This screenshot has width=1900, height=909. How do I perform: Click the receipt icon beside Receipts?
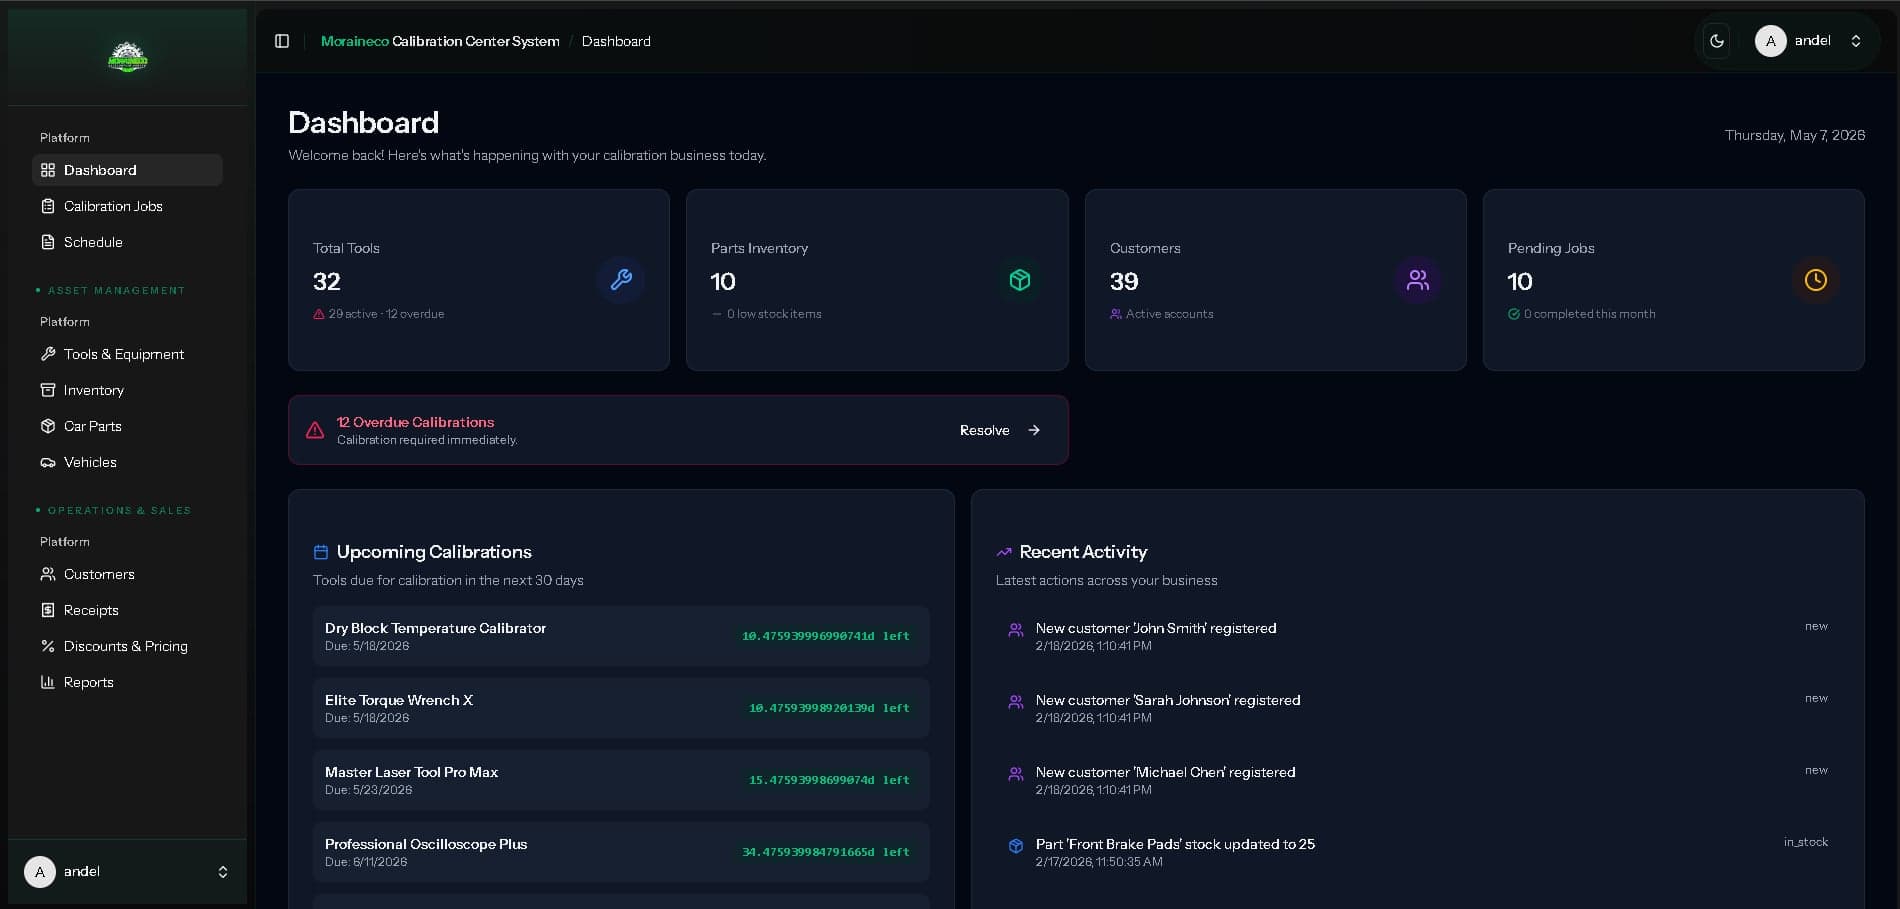pyautogui.click(x=48, y=610)
